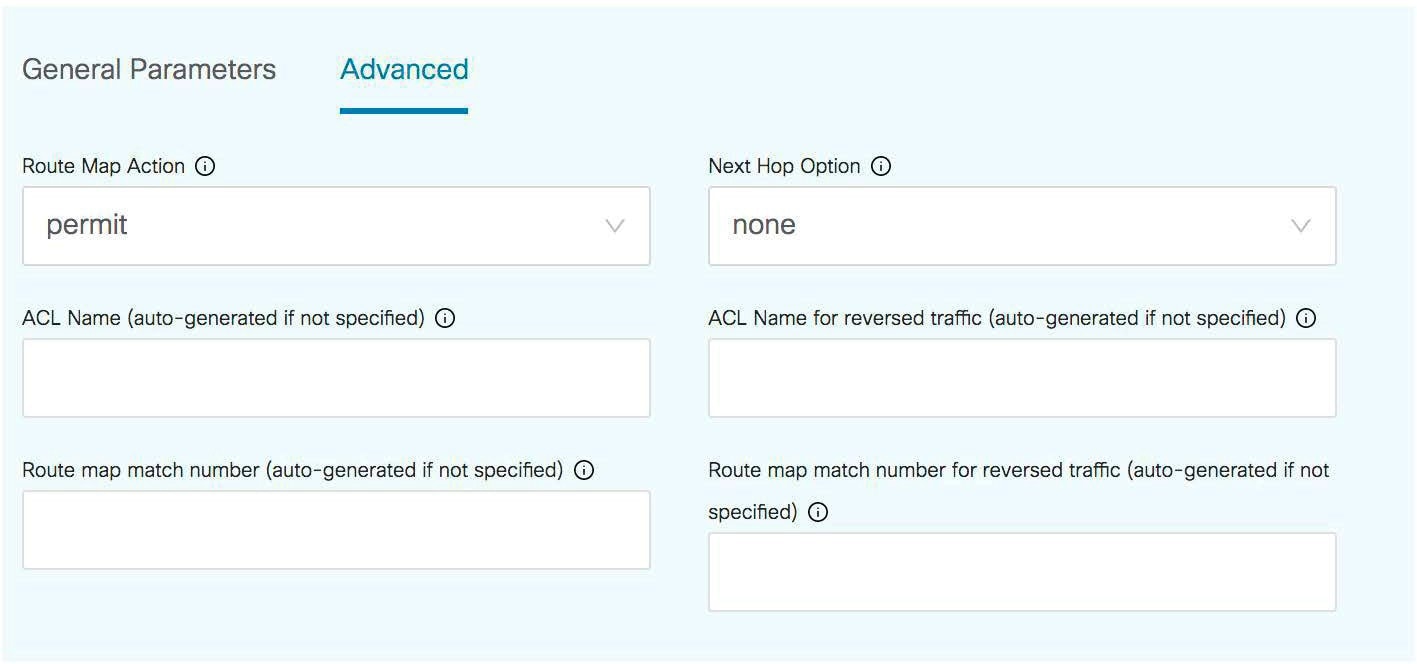This screenshot has height=664, width=1417.
Task: View help icon for Route map match number
Action: [585, 470]
